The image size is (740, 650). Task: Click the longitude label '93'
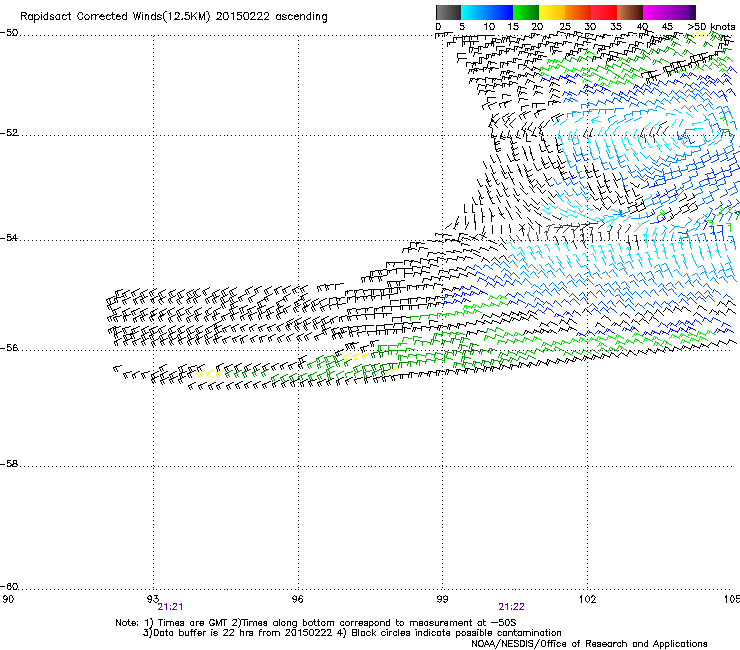[x=153, y=599]
